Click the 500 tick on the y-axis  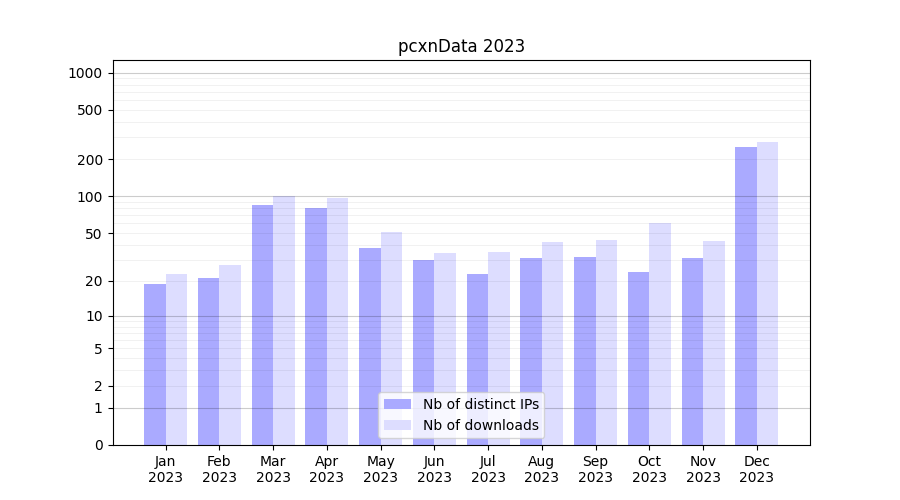[x=91, y=110]
